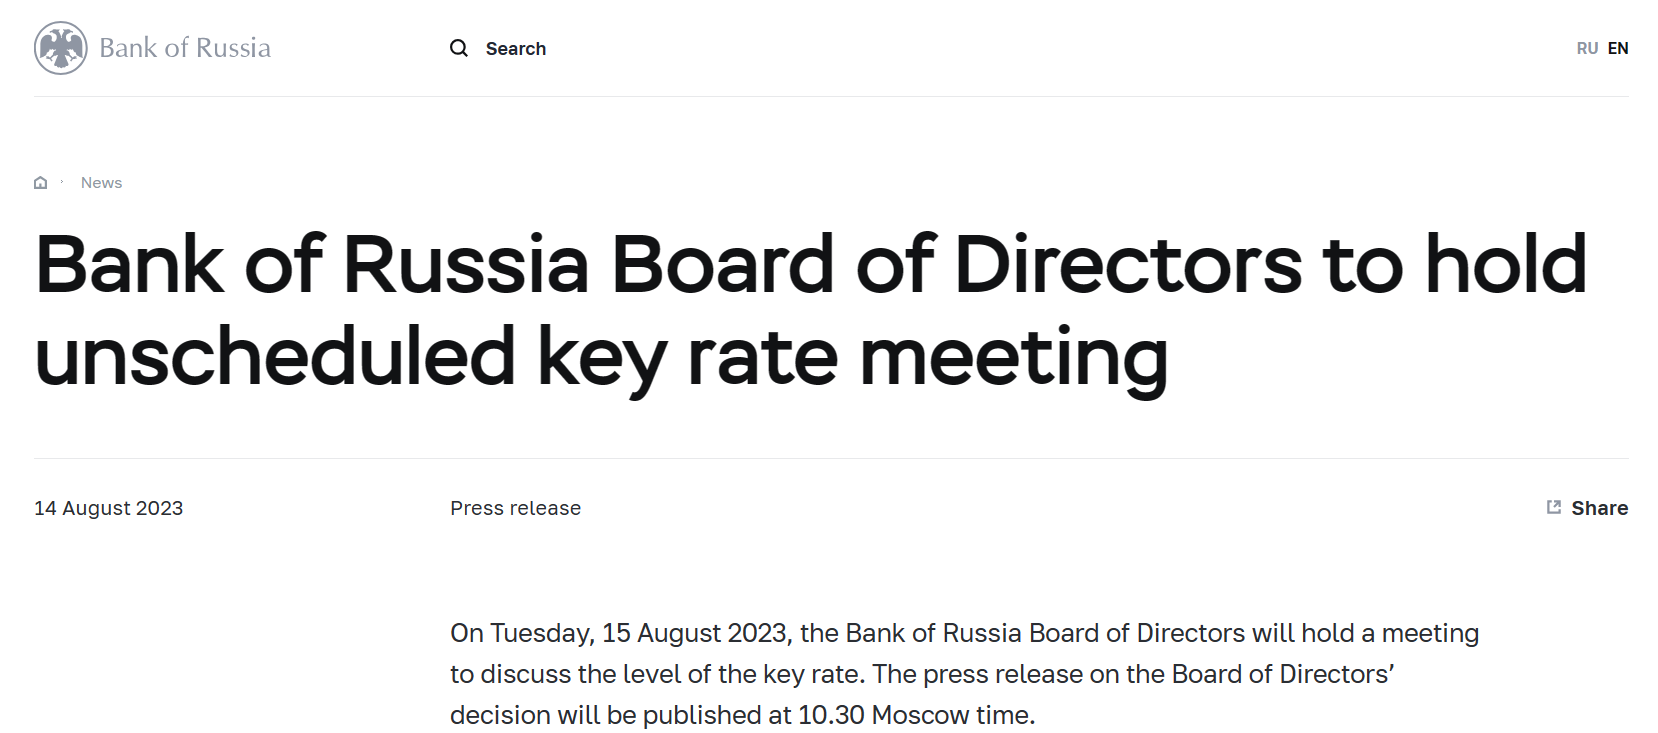Click the share arrow icon
Screen dimensions: 1658x733
(x=1554, y=507)
